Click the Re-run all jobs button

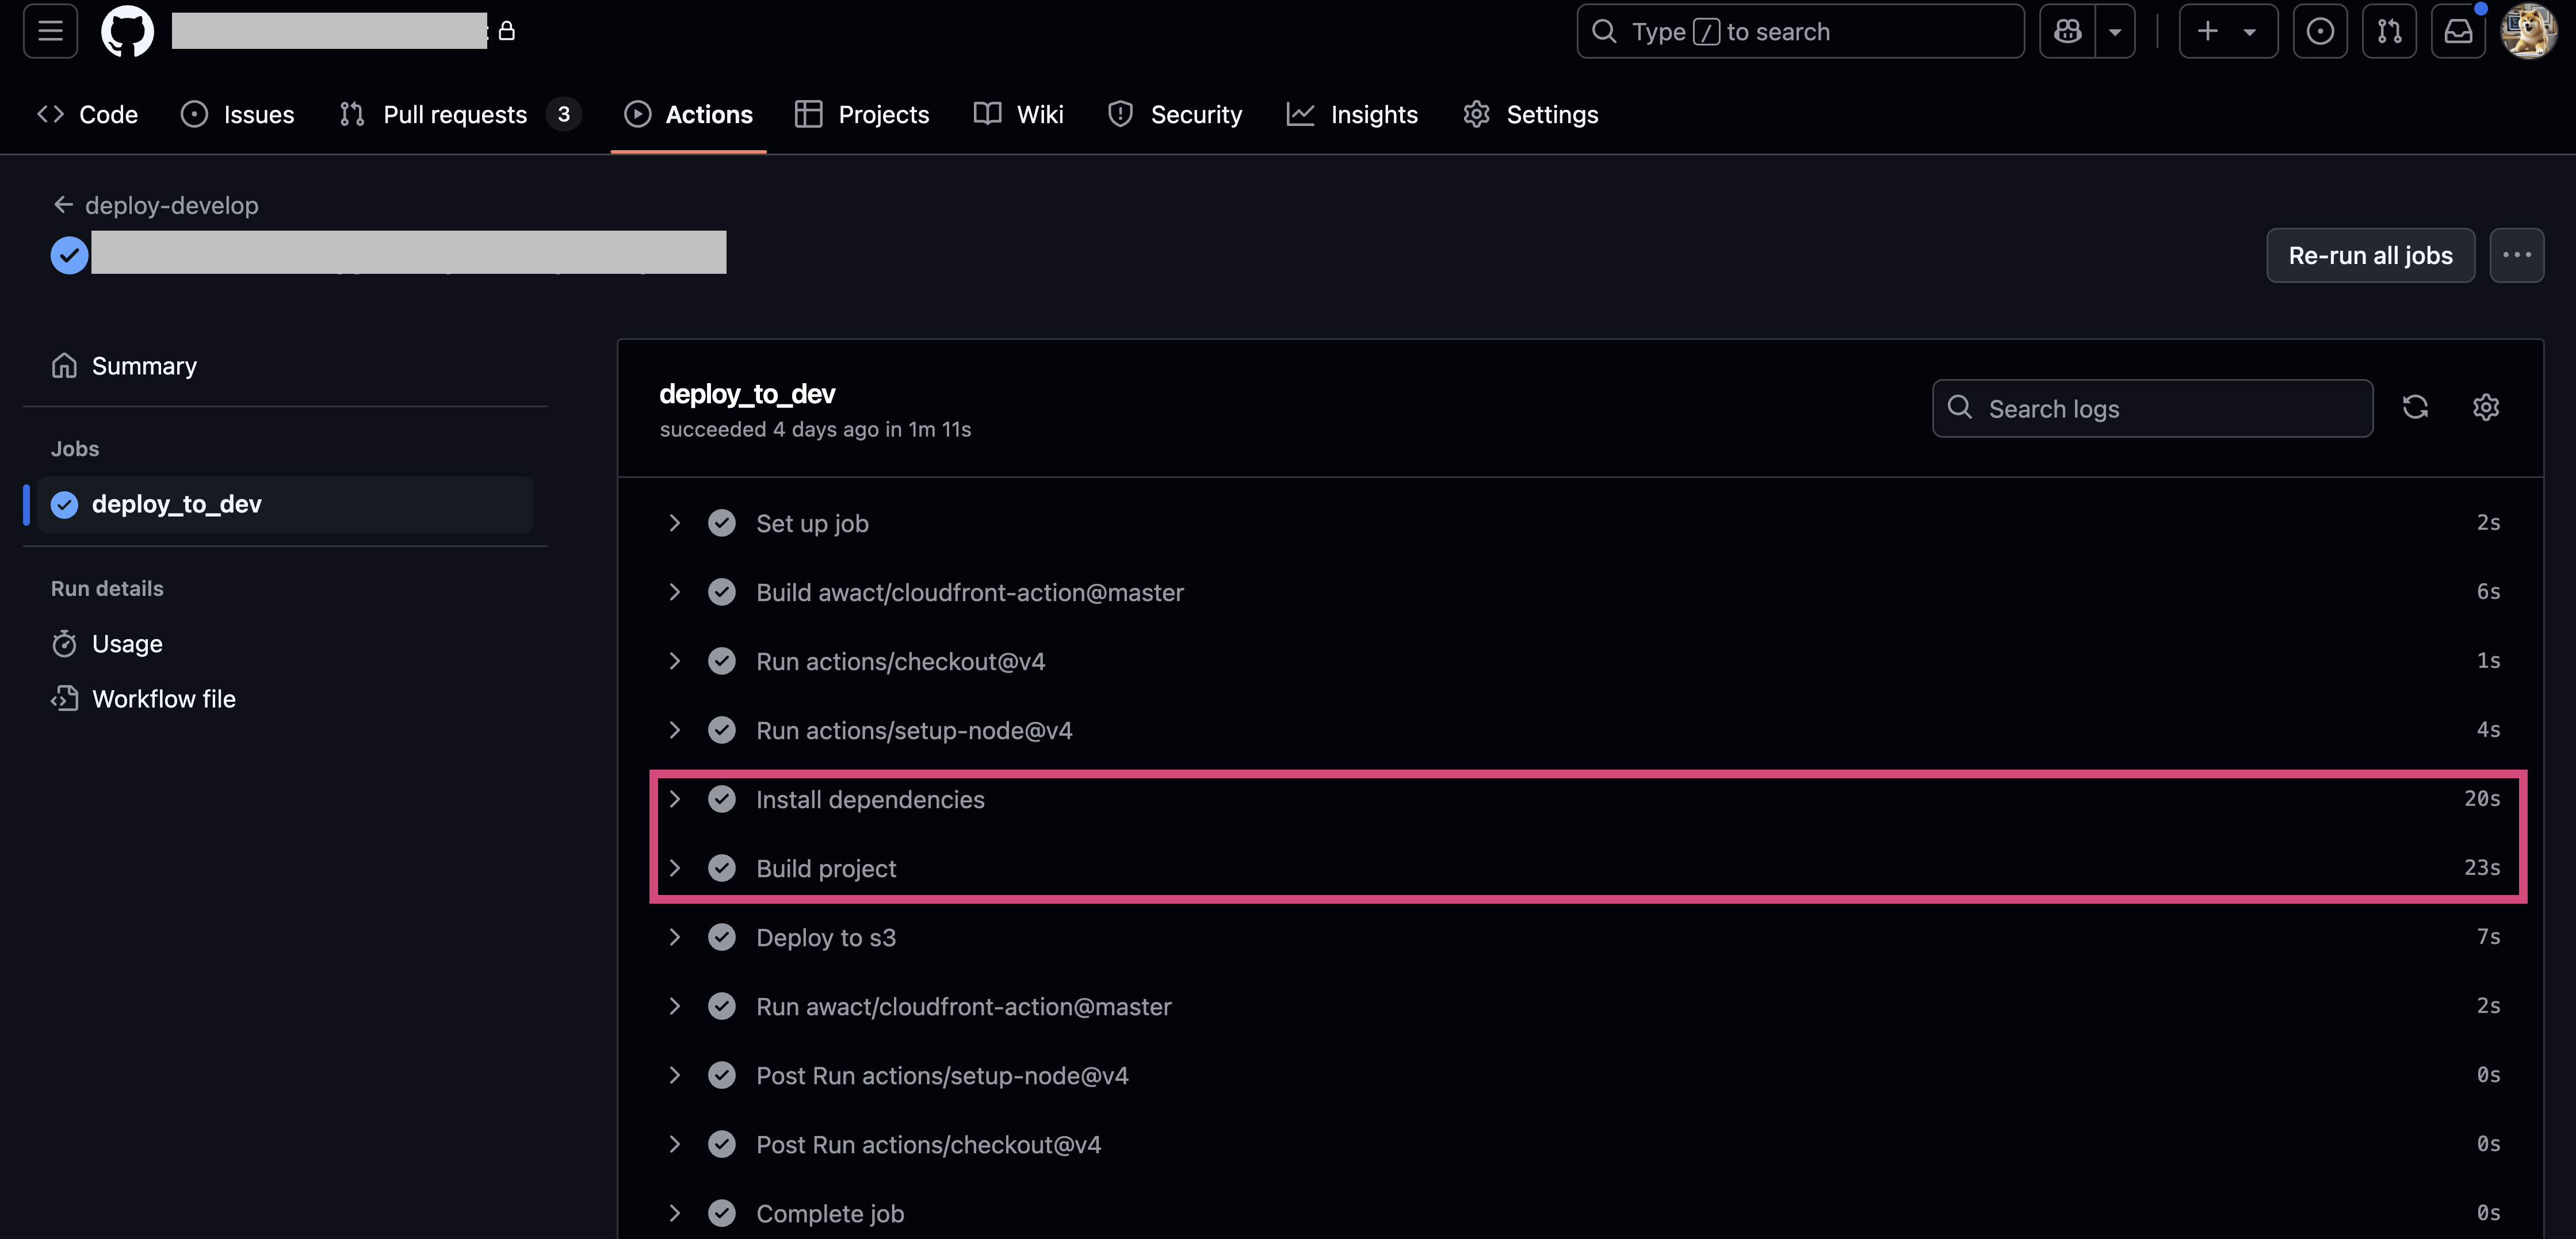pyautogui.click(x=2371, y=255)
